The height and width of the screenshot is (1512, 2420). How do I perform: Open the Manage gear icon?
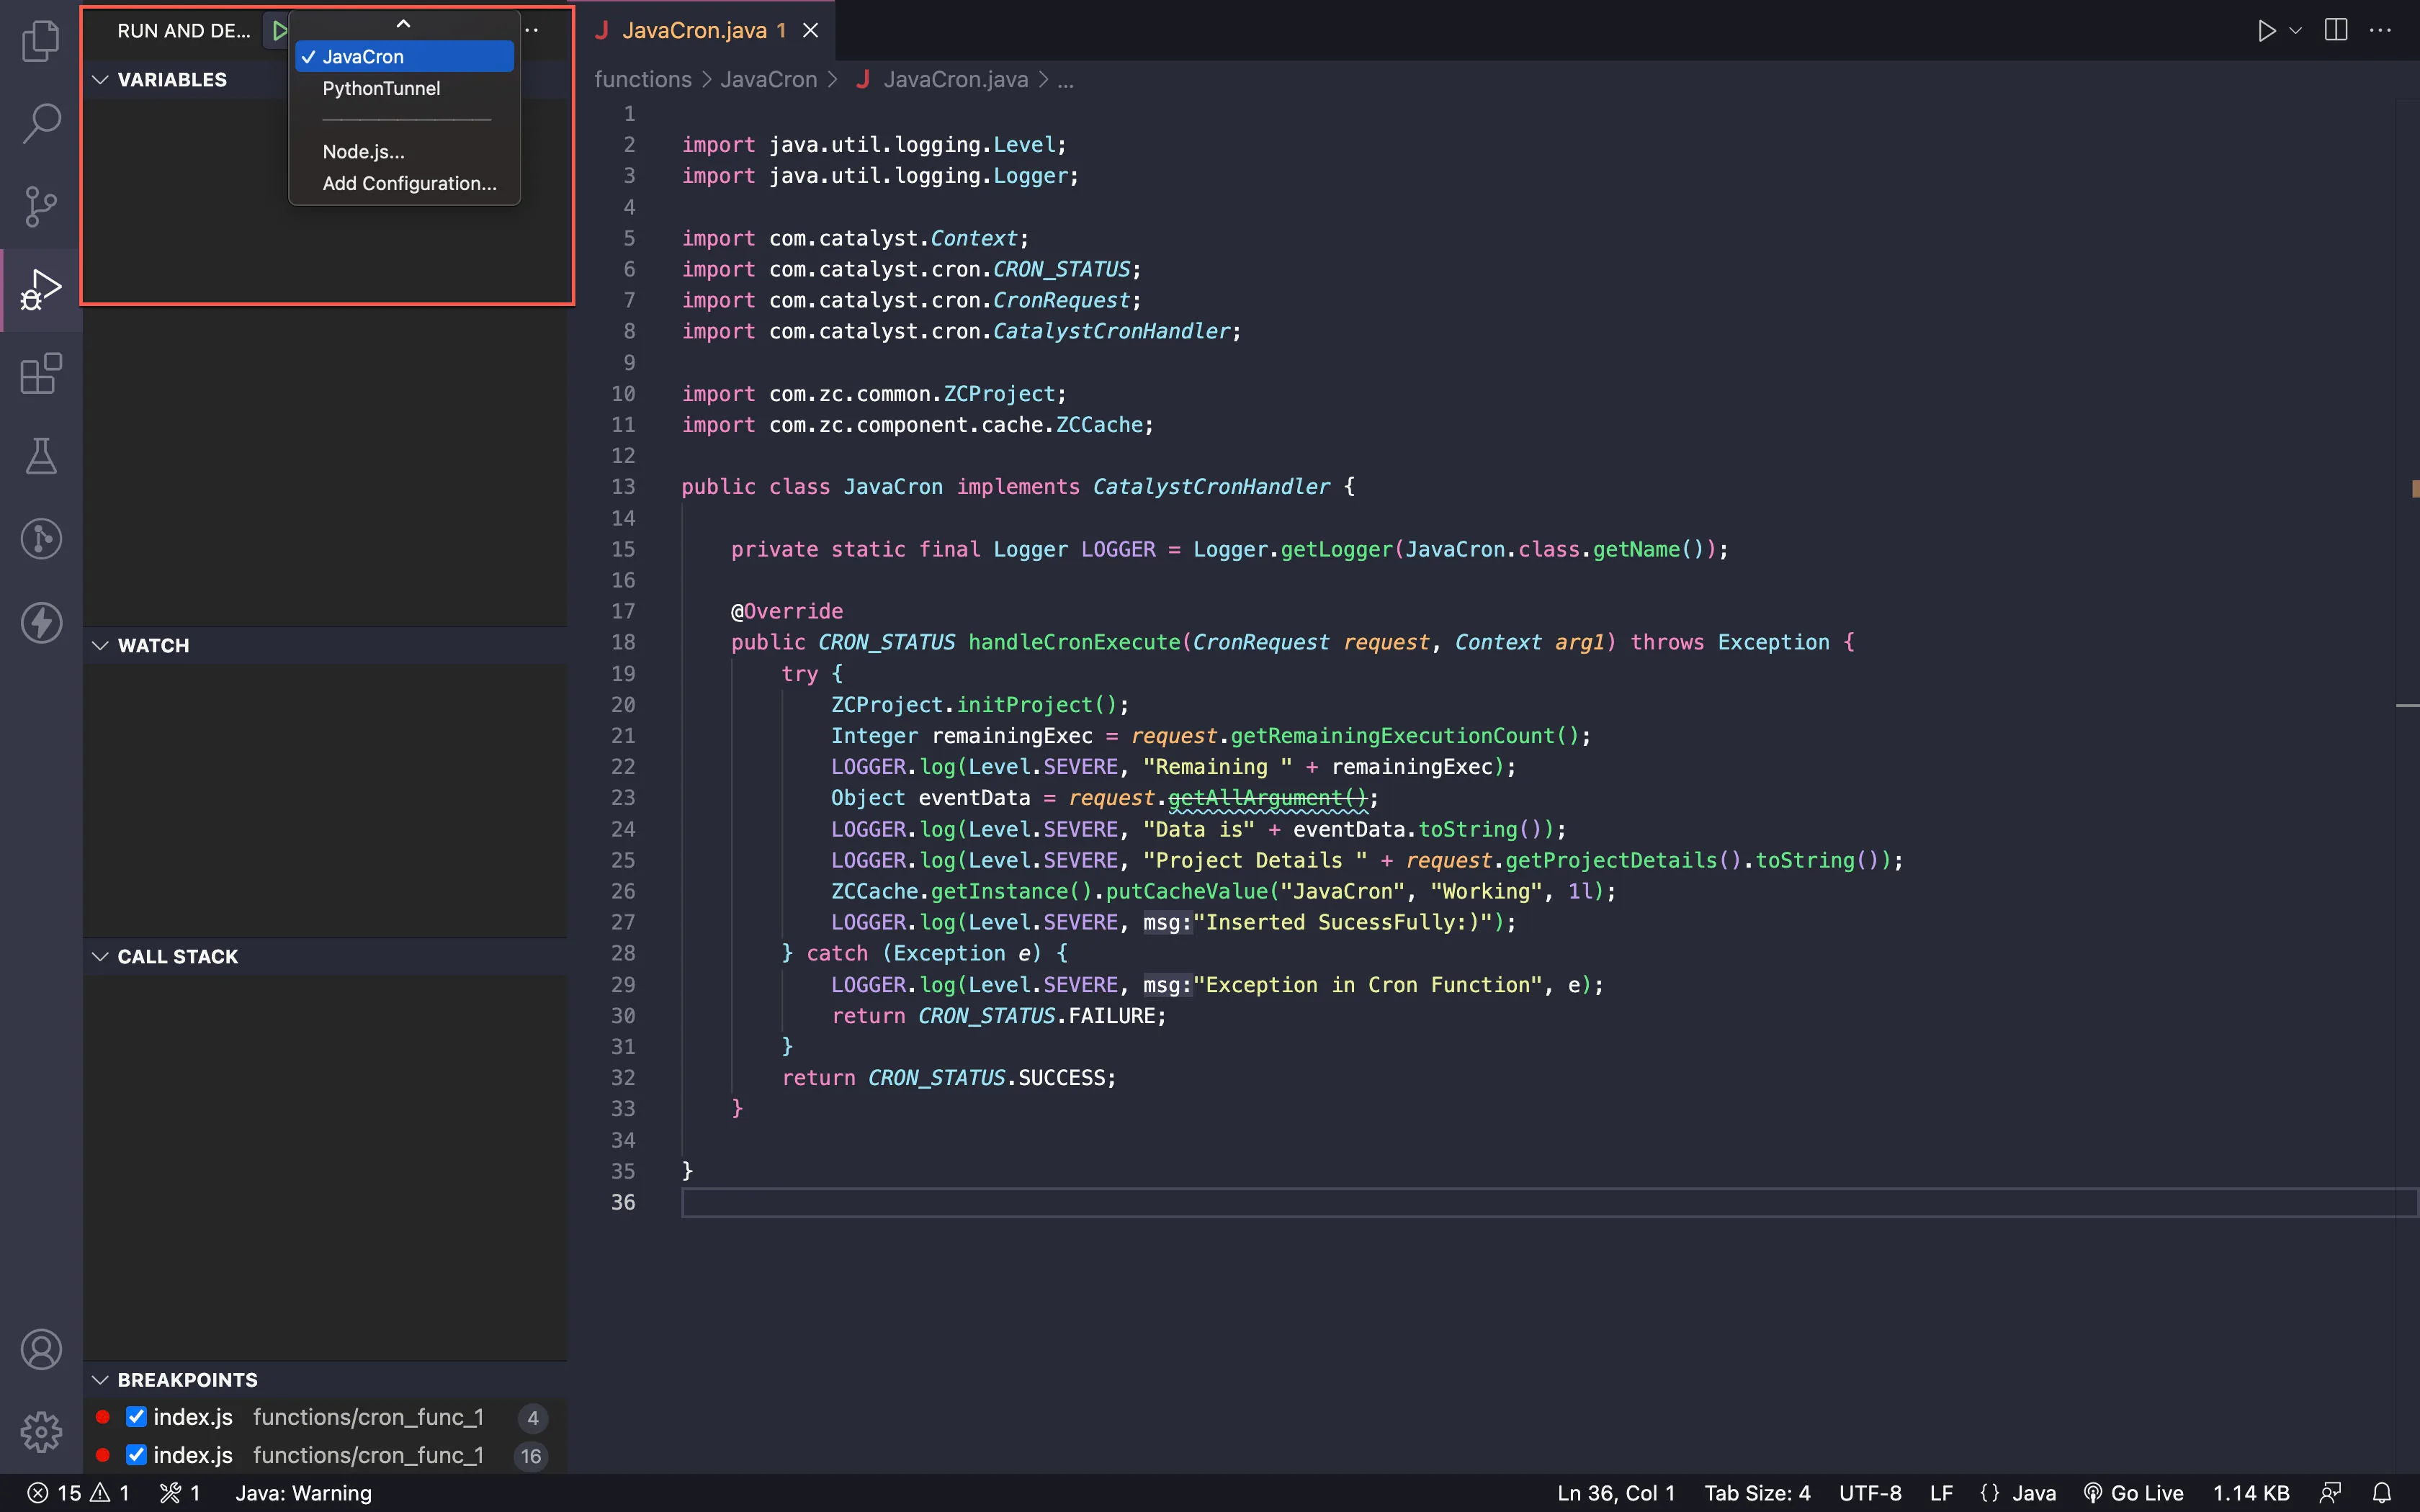point(41,1432)
